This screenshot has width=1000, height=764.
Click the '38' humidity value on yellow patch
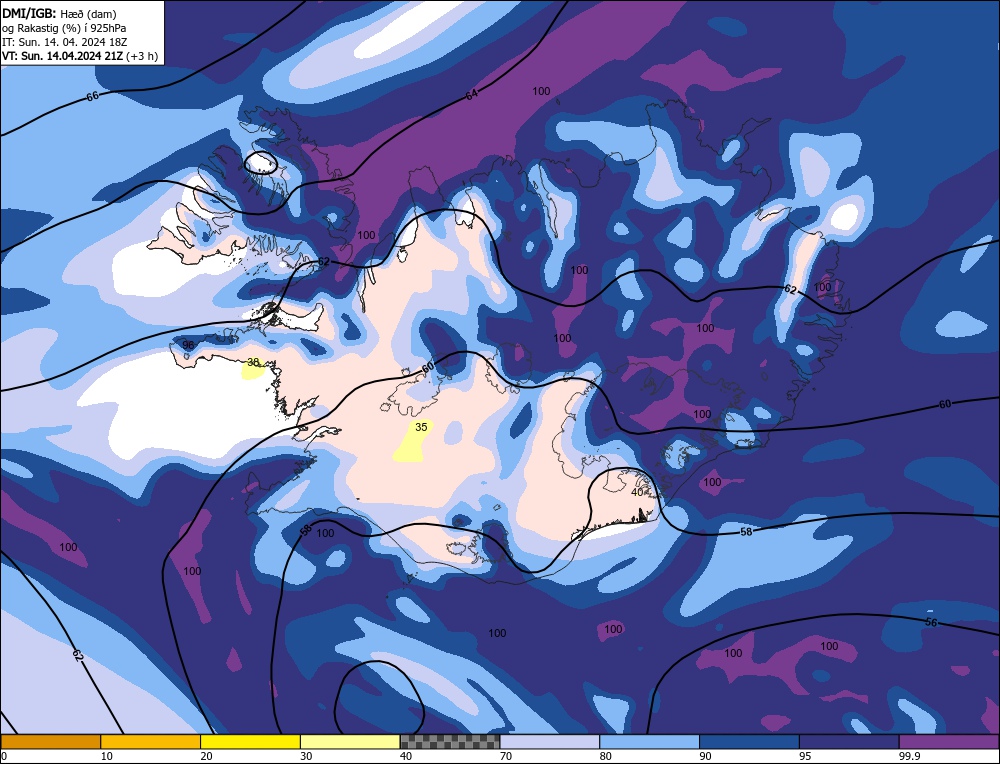[x=253, y=362]
